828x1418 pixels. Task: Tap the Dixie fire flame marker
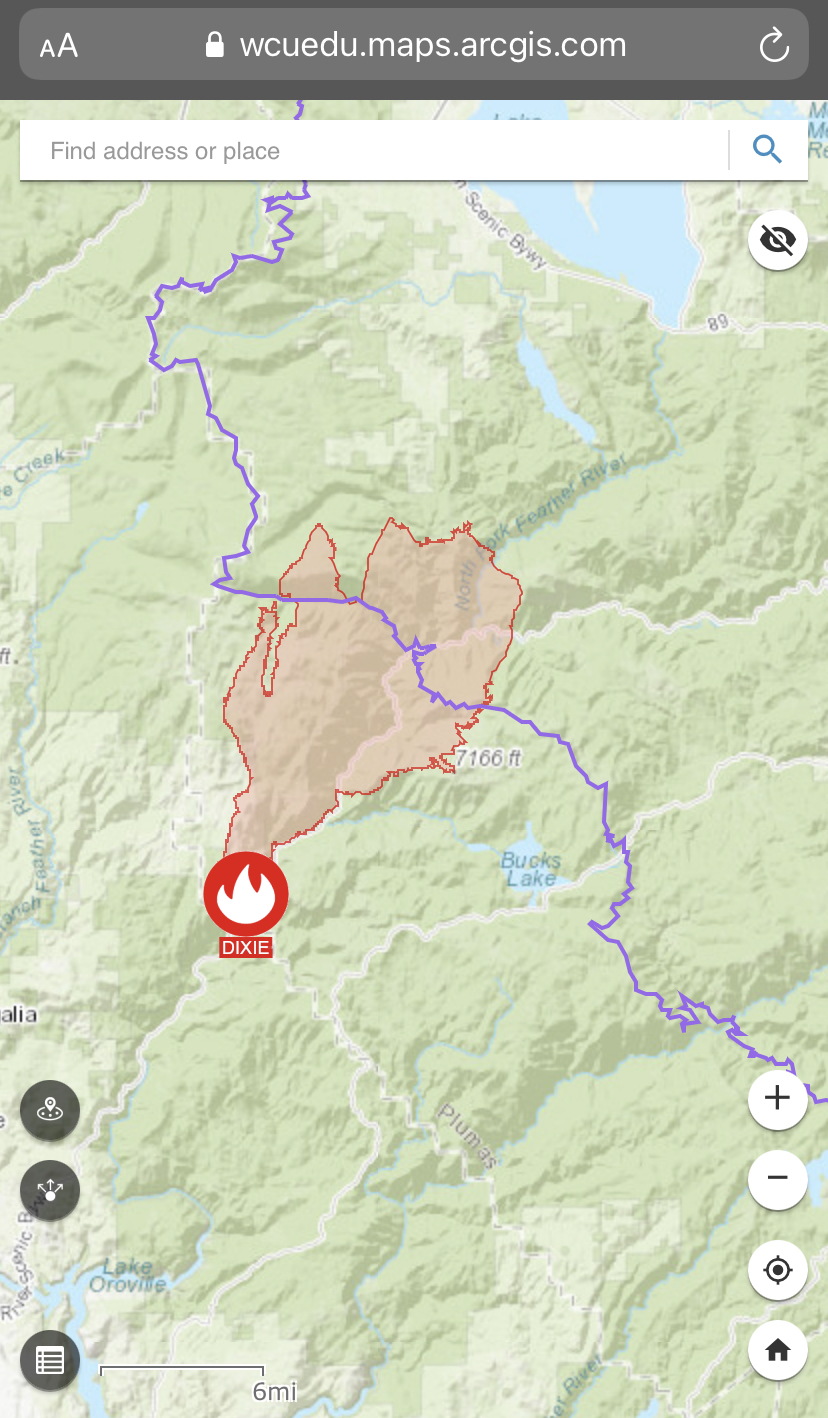click(x=246, y=894)
